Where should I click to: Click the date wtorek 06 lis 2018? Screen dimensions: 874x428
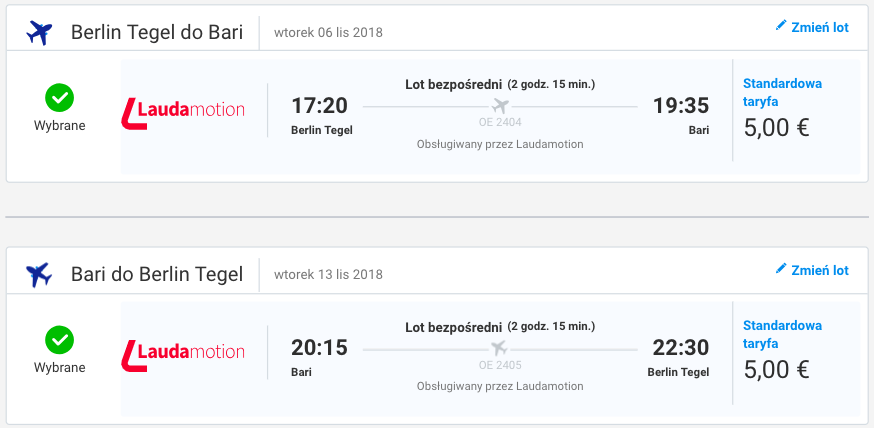[328, 32]
